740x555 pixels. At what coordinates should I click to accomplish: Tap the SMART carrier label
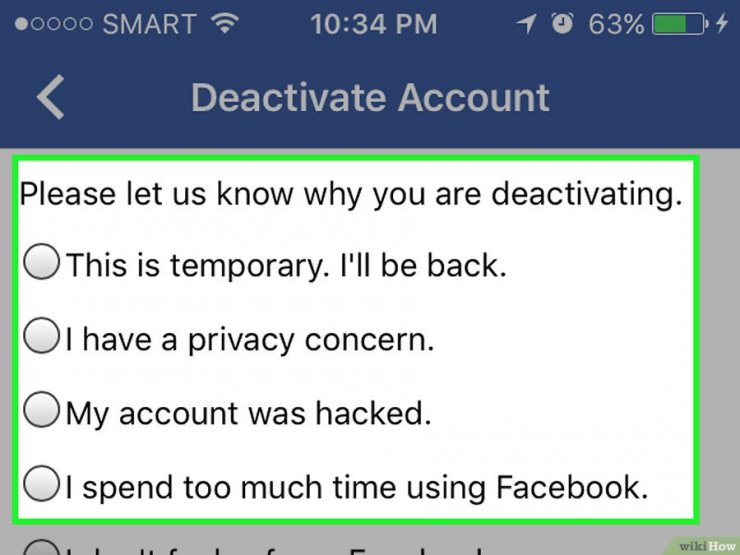point(150,24)
